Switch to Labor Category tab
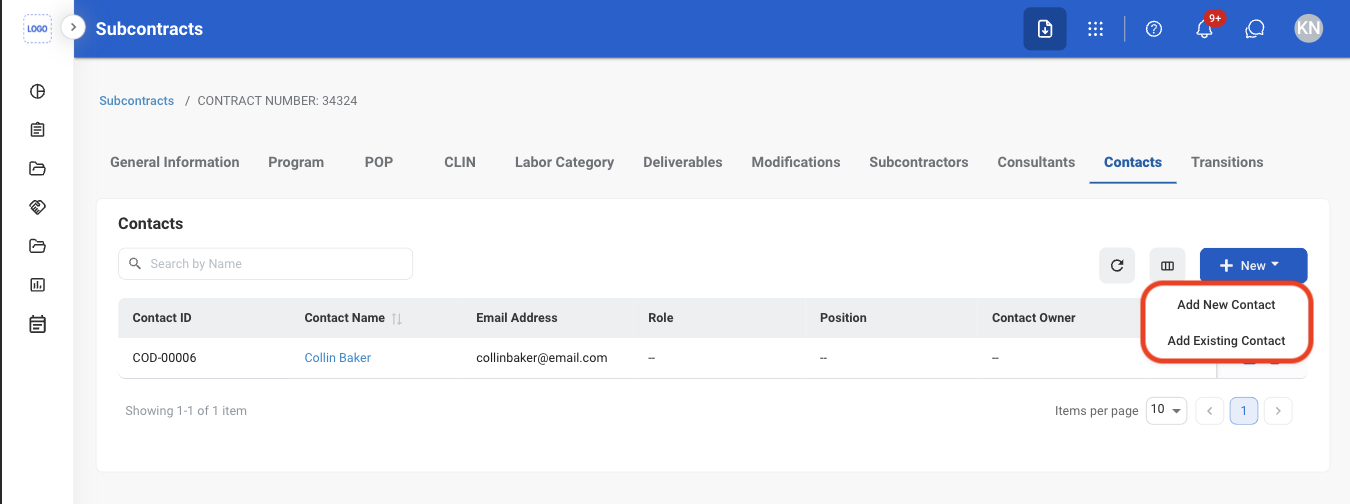 click(x=564, y=162)
